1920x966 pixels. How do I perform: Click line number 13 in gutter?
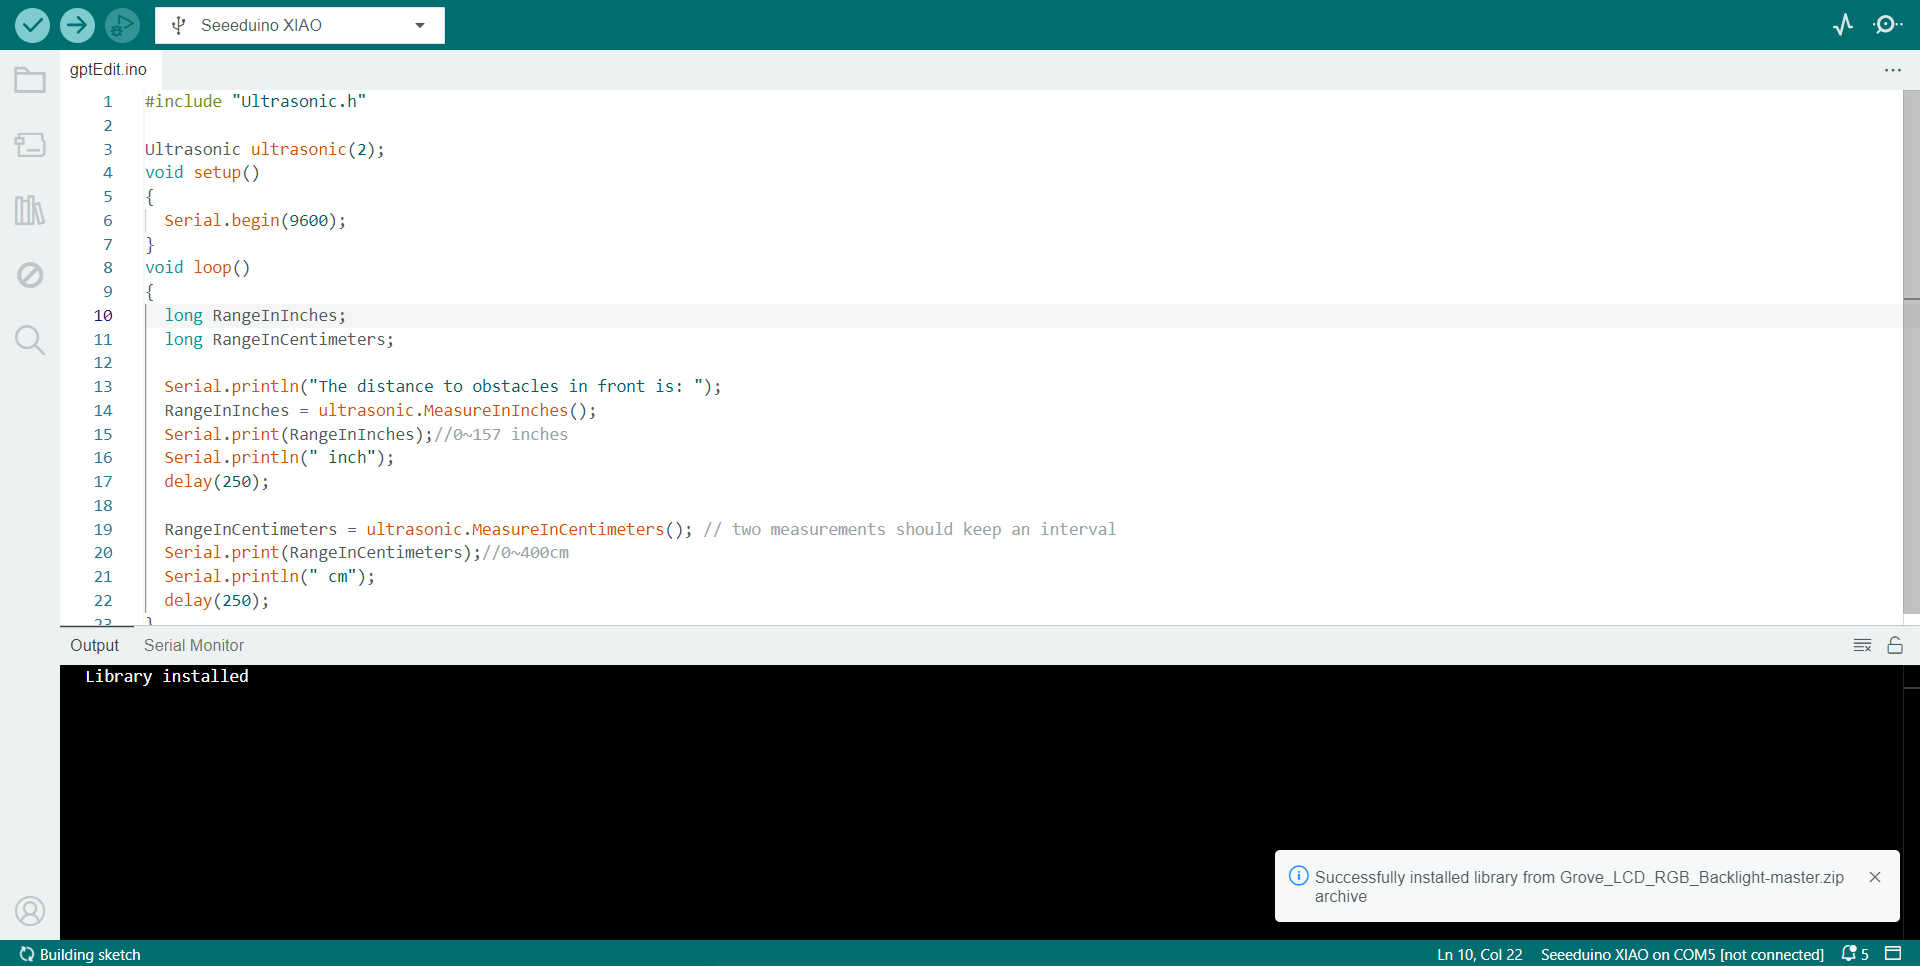tap(103, 386)
